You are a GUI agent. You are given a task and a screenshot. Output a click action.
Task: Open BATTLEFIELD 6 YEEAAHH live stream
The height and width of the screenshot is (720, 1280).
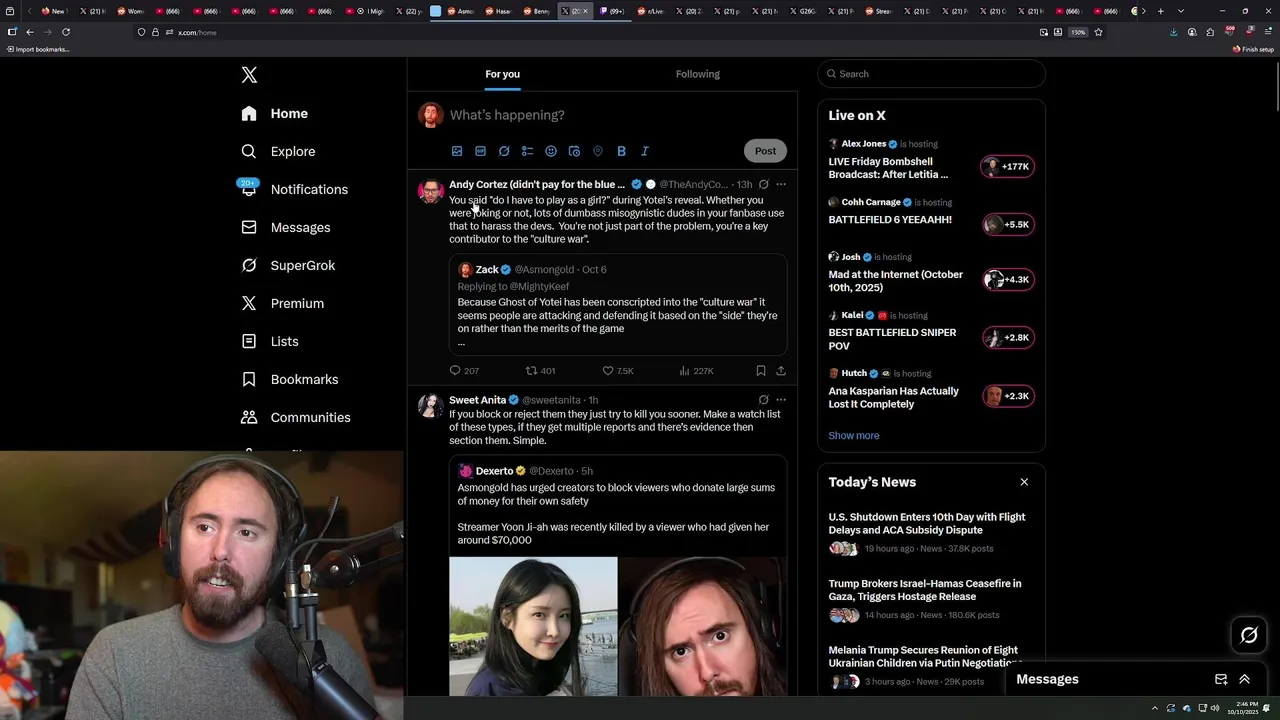pyautogui.click(x=931, y=214)
